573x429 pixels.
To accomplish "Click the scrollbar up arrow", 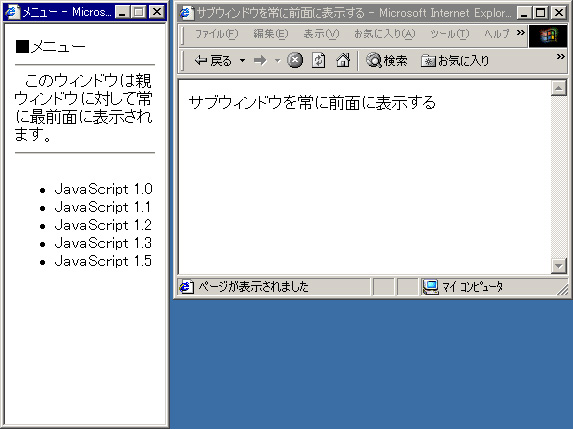I will [x=558, y=88].
